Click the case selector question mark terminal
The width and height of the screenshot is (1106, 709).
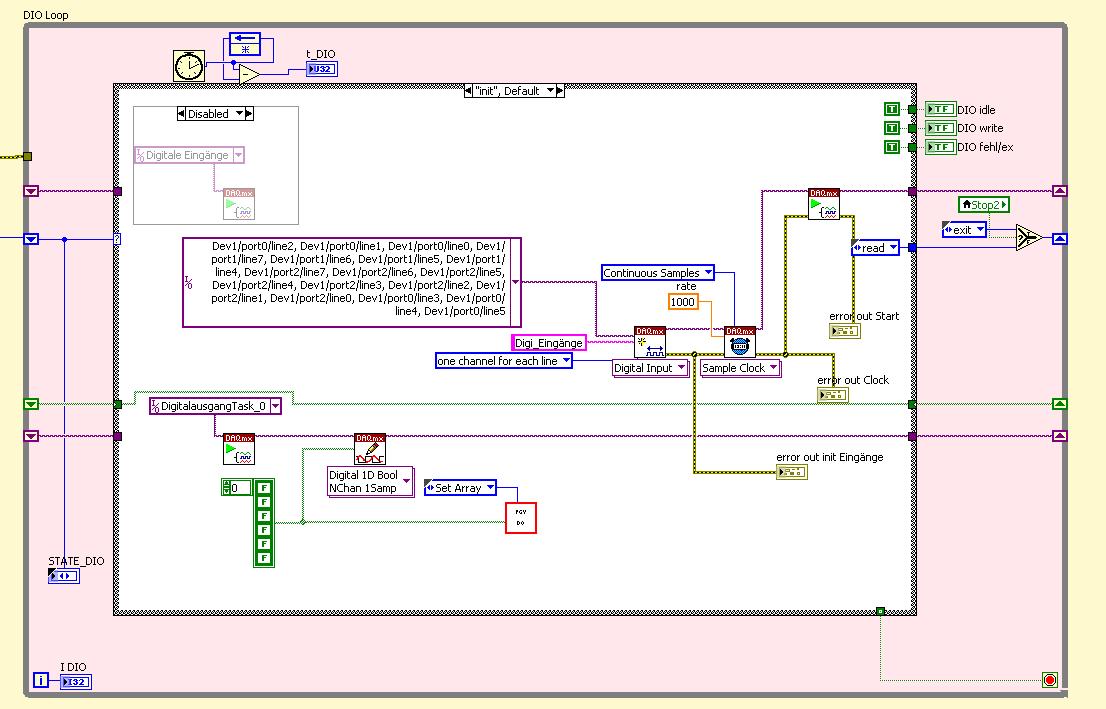pos(117,239)
